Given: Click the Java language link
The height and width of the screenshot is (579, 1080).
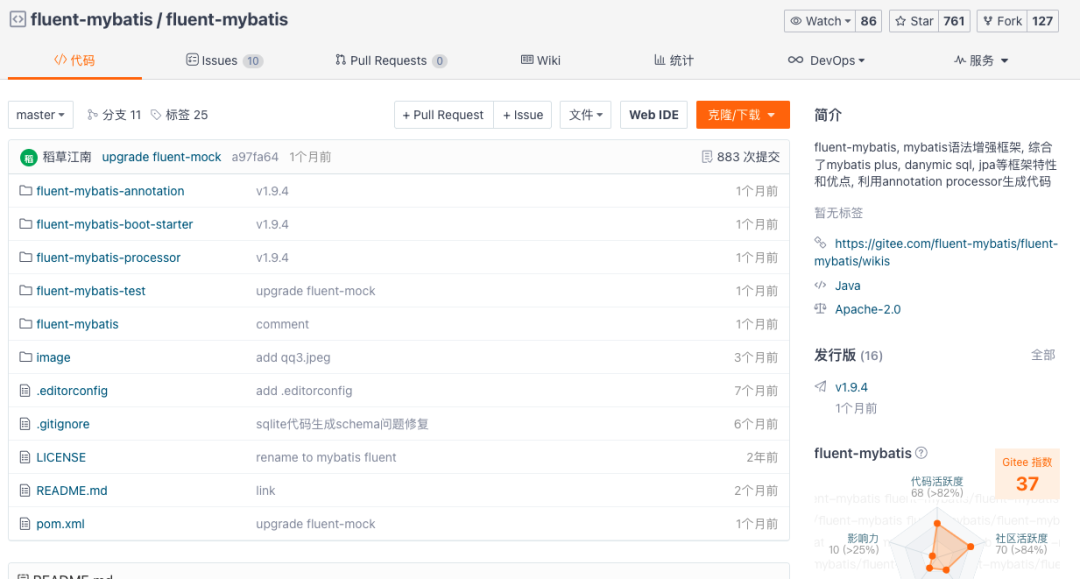Looking at the screenshot, I should tap(847, 285).
